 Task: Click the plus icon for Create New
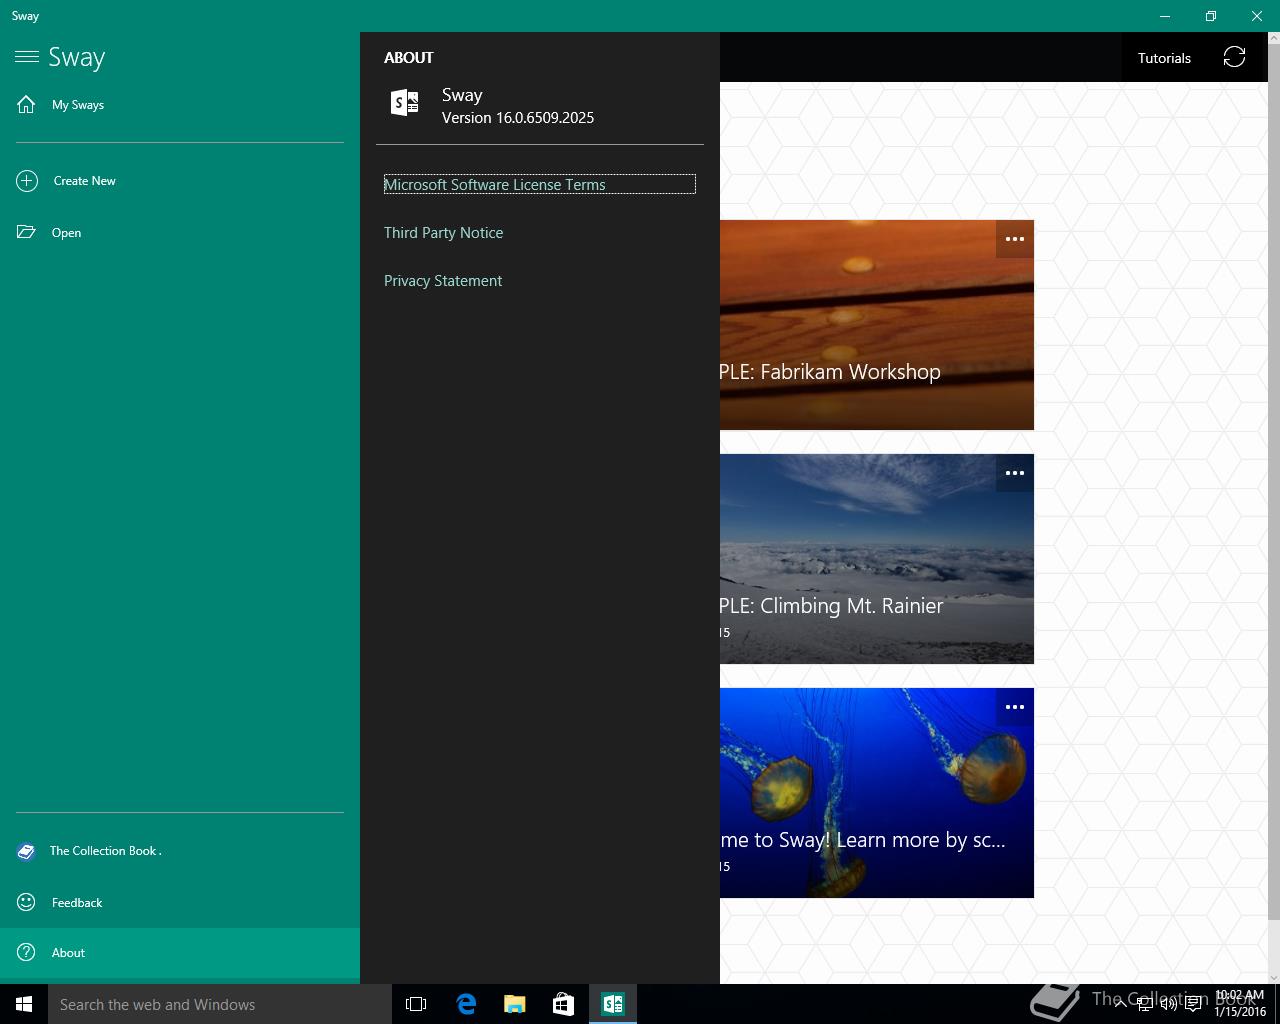(27, 181)
